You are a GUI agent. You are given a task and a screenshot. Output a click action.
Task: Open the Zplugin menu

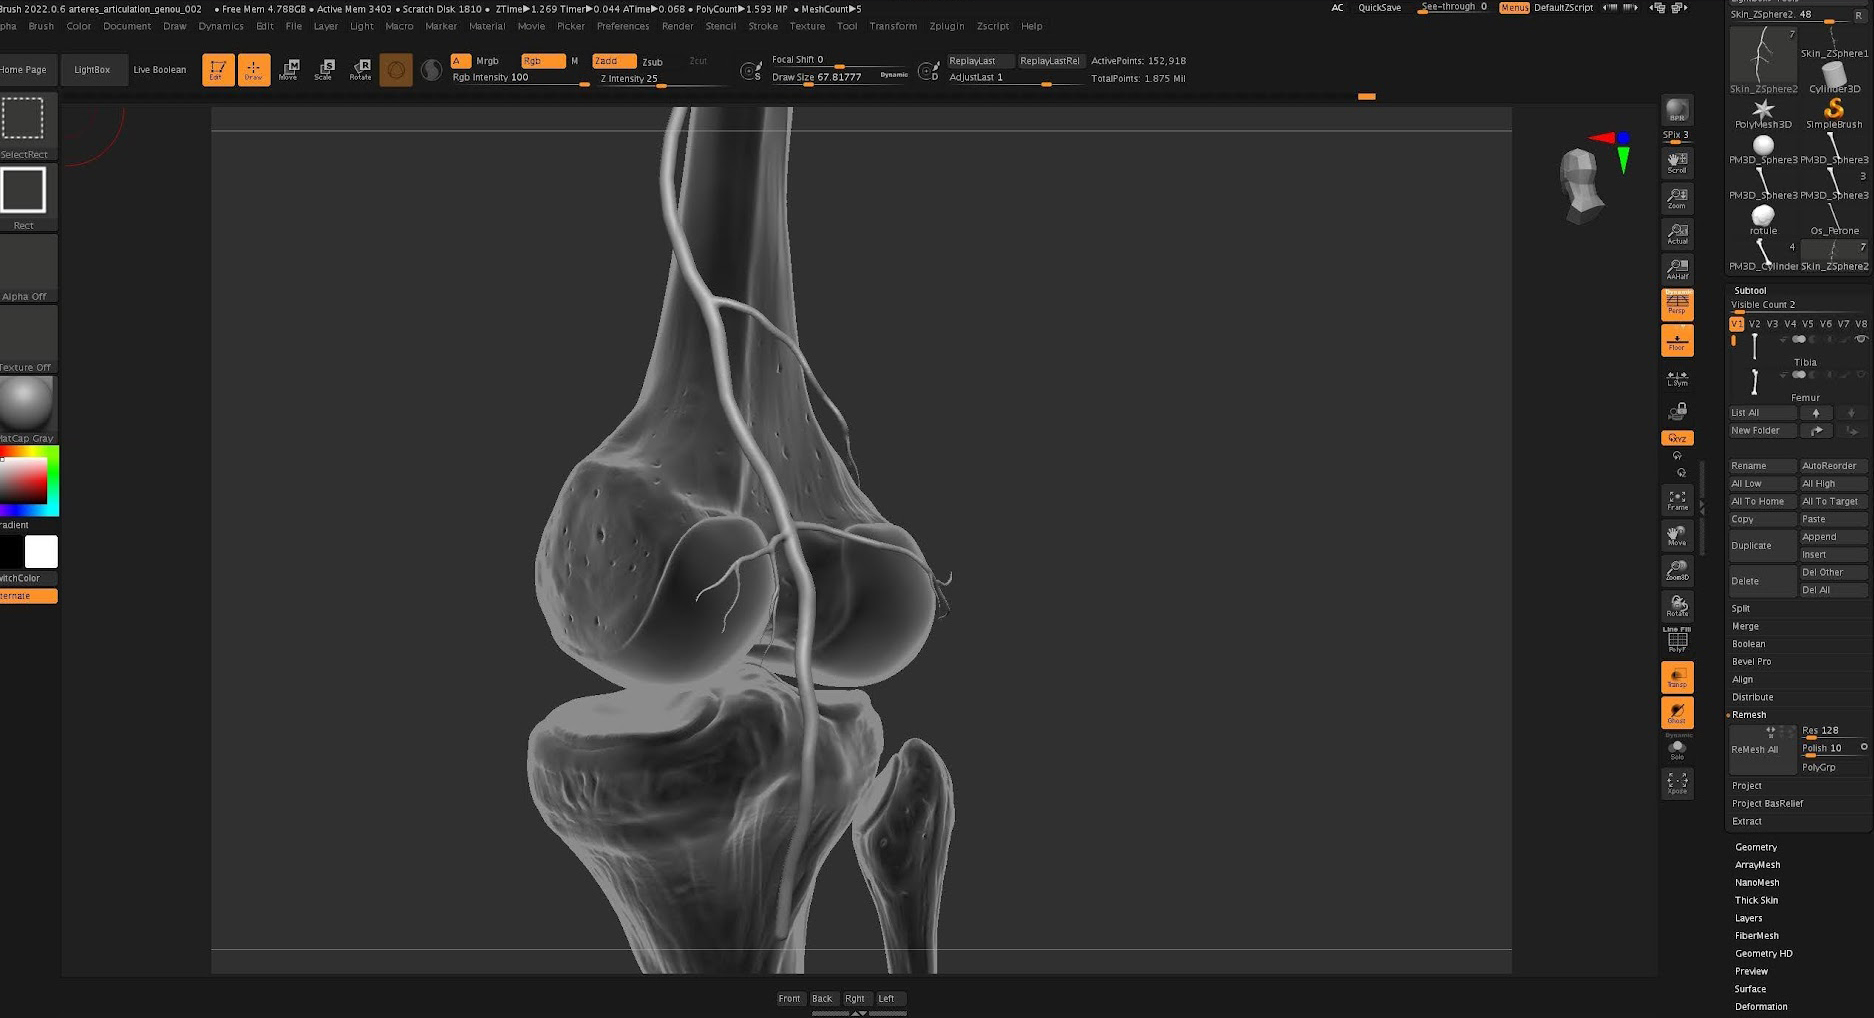[946, 26]
